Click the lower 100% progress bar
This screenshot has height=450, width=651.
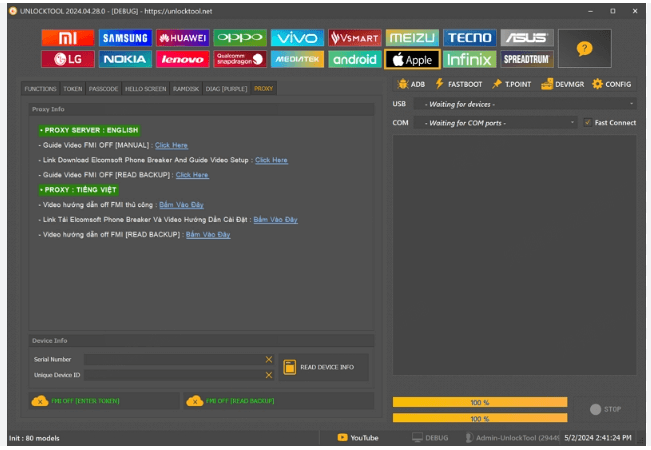(480, 418)
